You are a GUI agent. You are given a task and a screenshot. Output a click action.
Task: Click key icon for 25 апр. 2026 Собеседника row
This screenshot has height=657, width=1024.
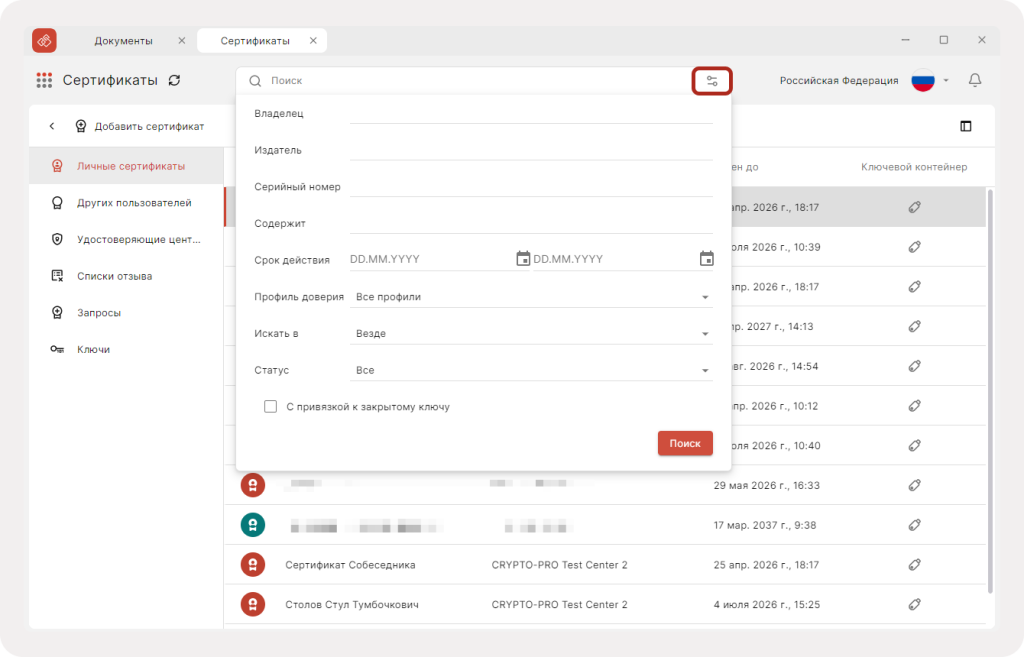[914, 565]
